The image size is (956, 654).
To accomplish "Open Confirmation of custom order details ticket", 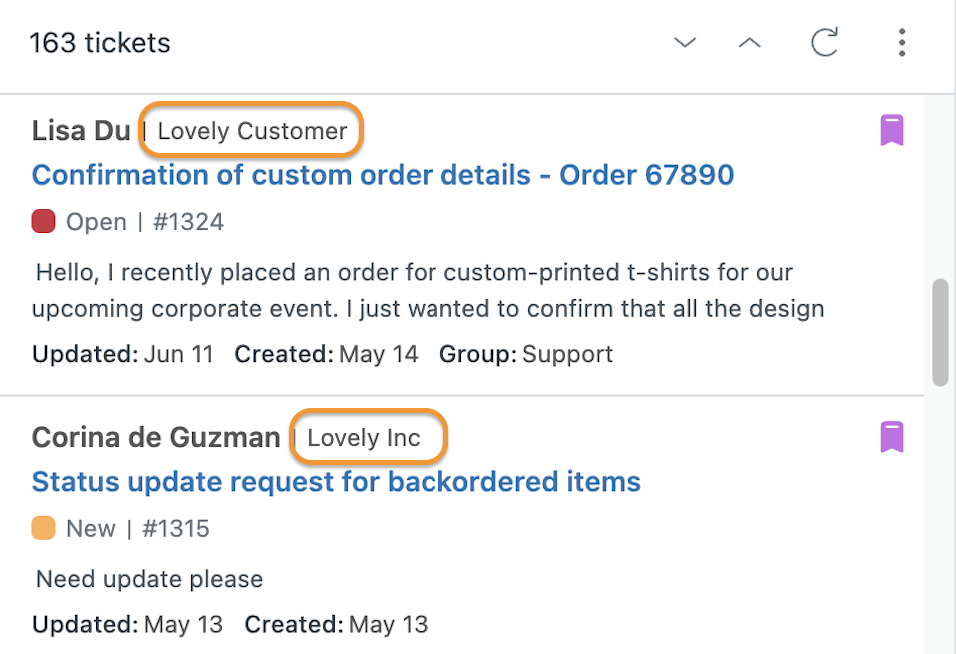I will pyautogui.click(x=383, y=175).
